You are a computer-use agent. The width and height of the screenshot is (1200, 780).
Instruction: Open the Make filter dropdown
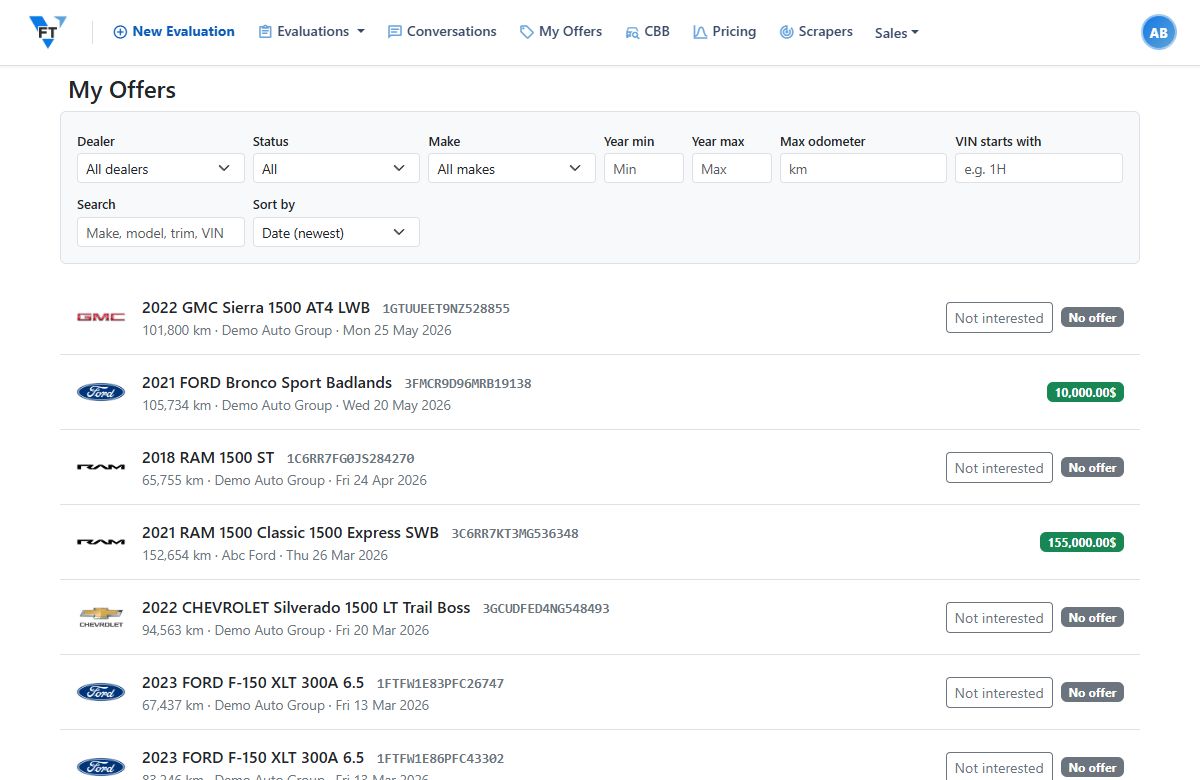[x=512, y=168]
